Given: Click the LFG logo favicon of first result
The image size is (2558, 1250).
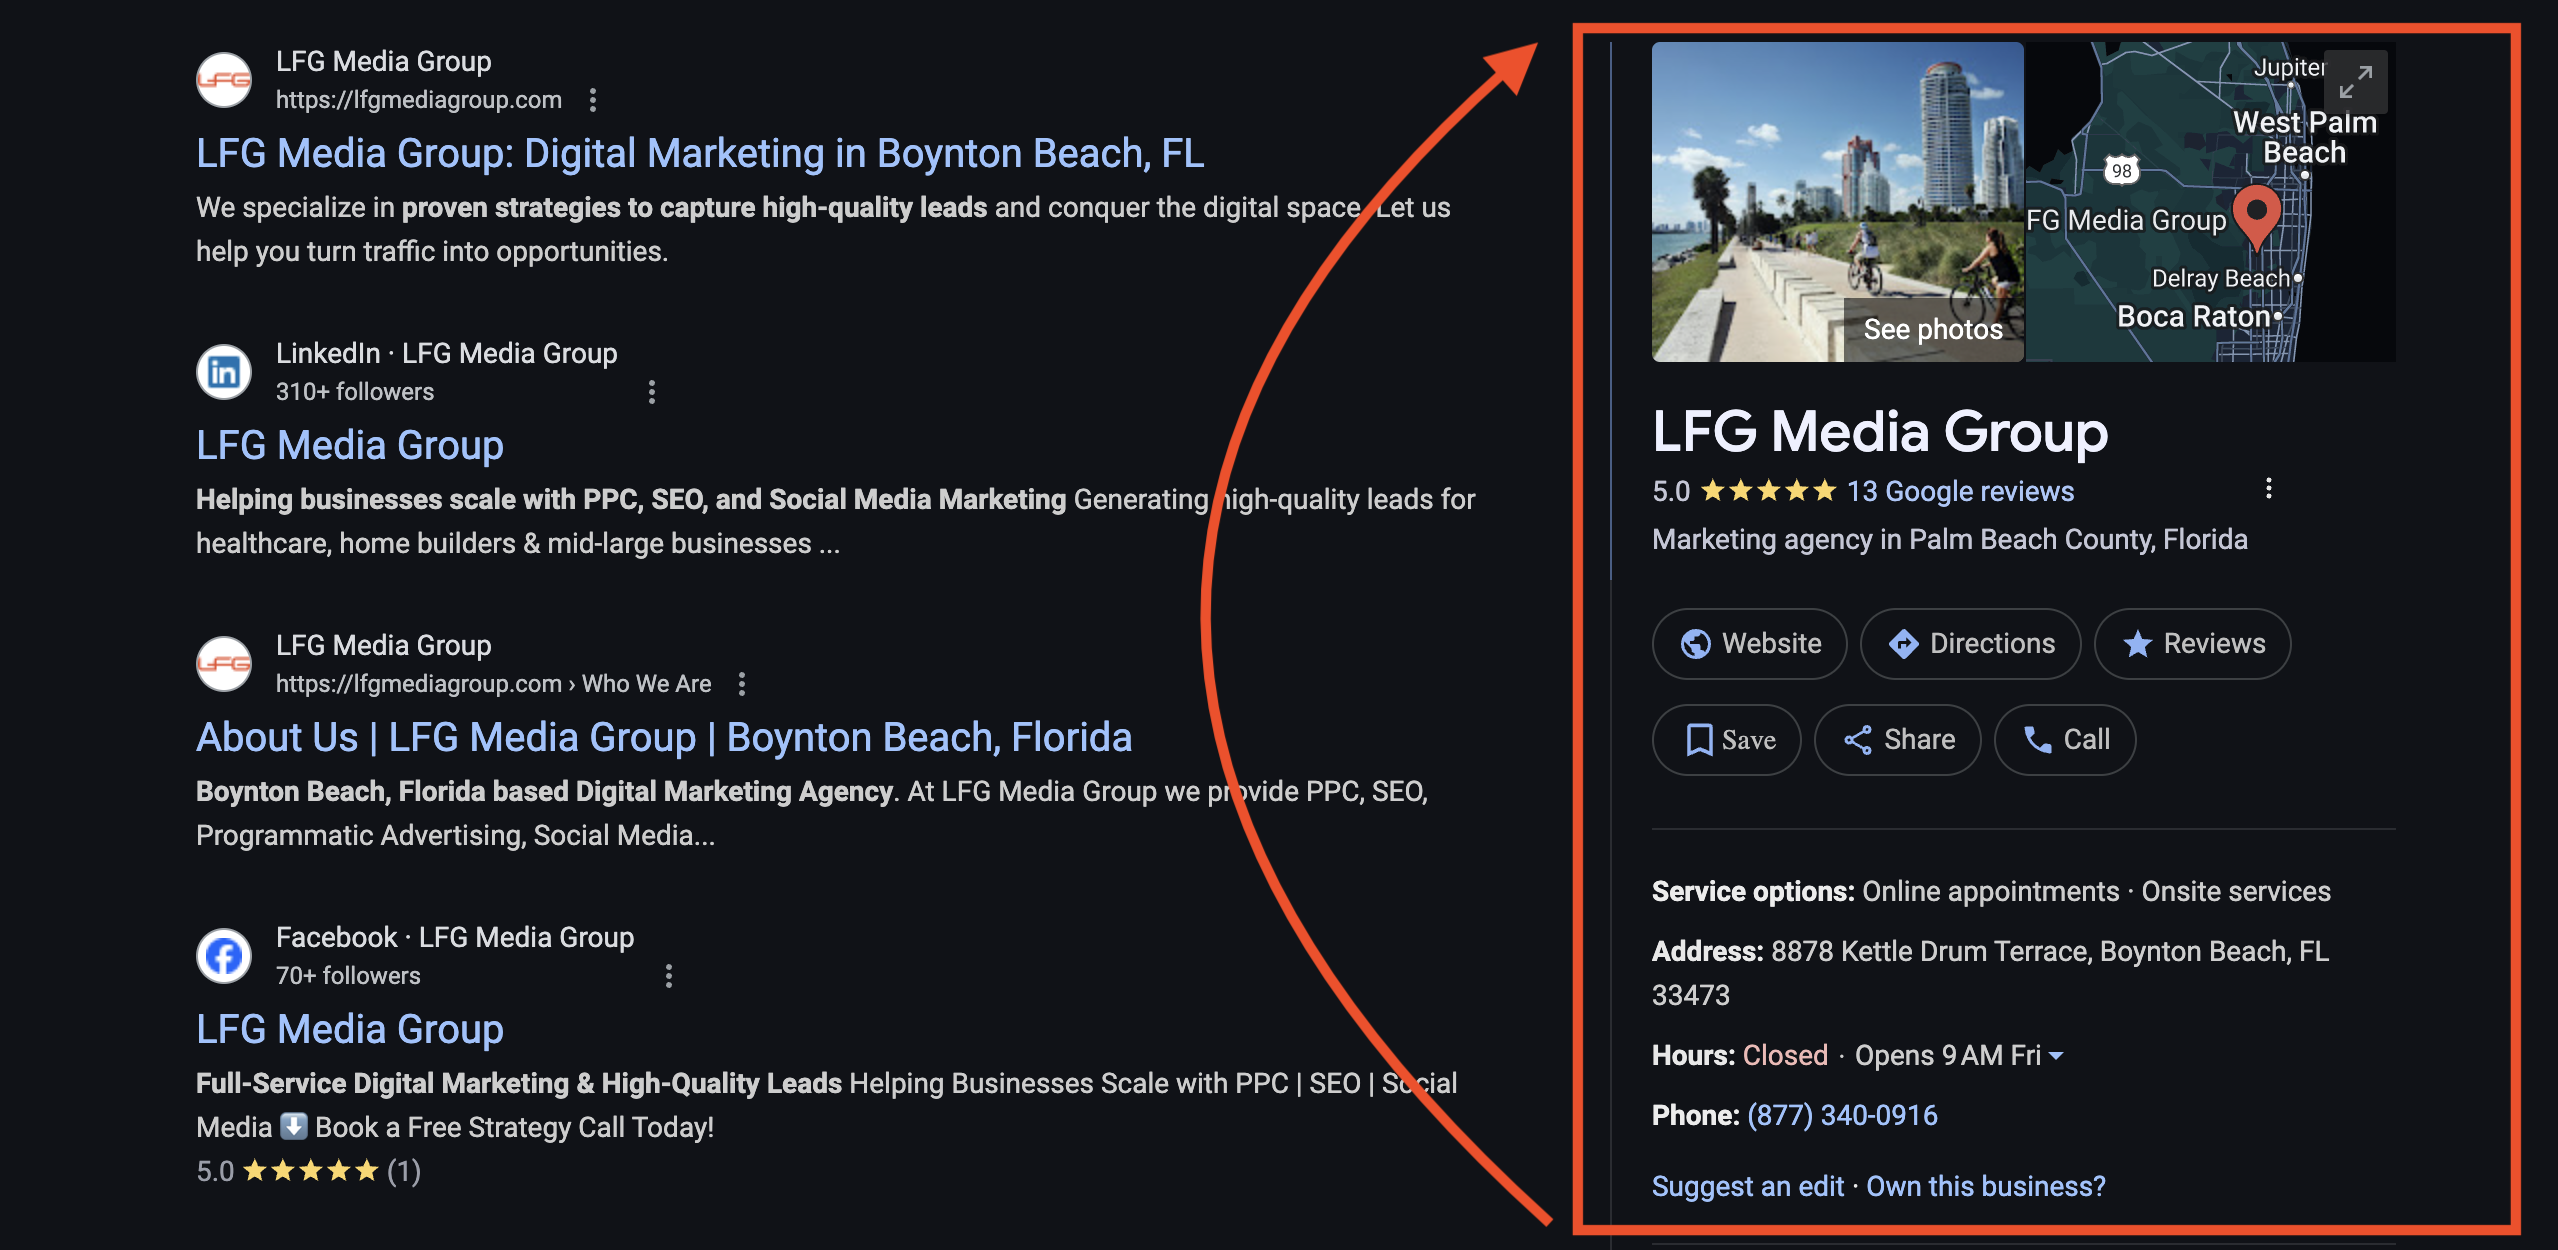Looking at the screenshot, I should coord(224,80).
